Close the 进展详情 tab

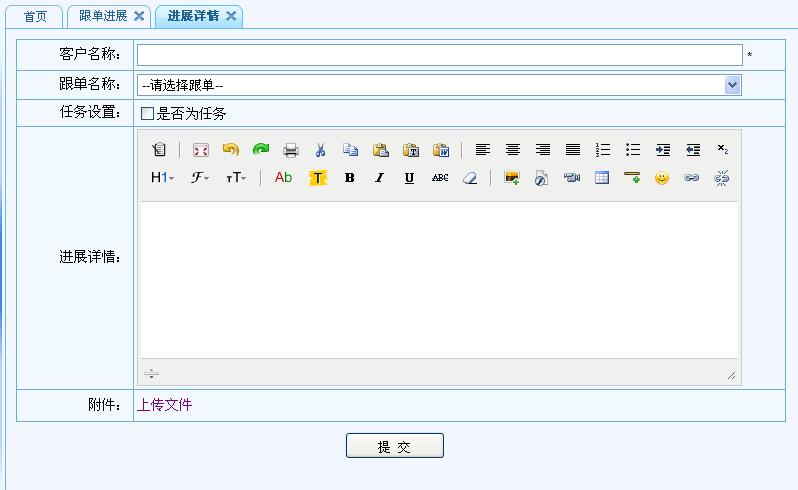231,16
